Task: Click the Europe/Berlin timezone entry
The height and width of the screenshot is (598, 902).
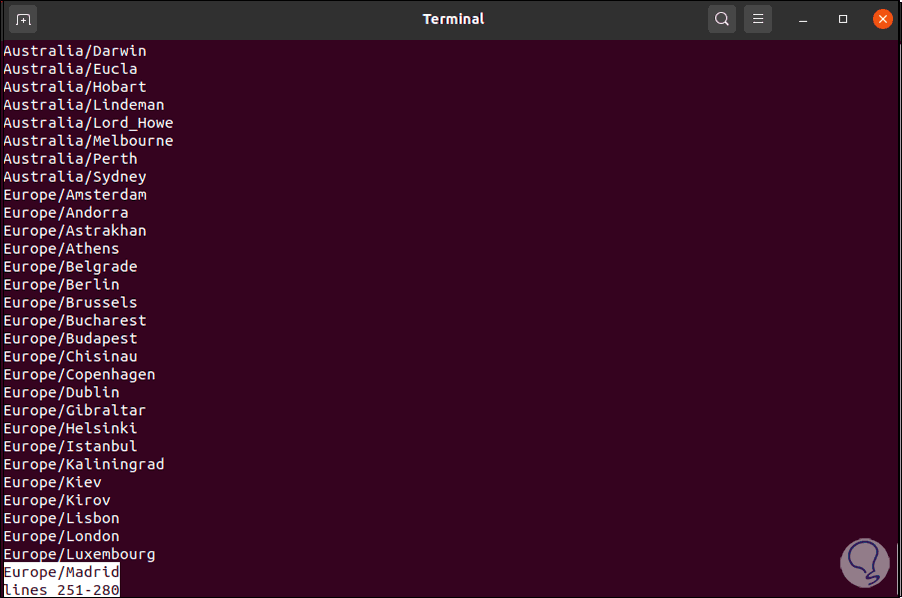Action: (61, 285)
